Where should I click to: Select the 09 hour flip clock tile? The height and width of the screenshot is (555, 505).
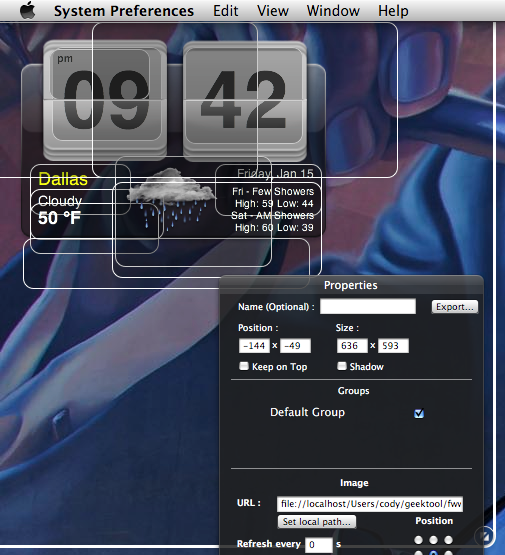pyautogui.click(x=105, y=100)
